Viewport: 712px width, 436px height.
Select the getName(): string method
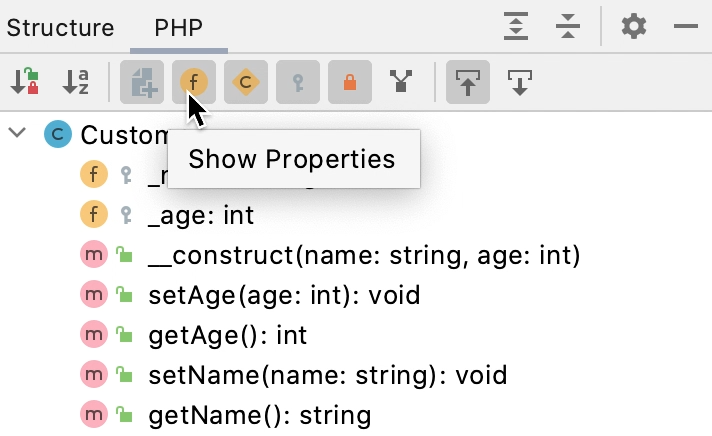point(259,414)
